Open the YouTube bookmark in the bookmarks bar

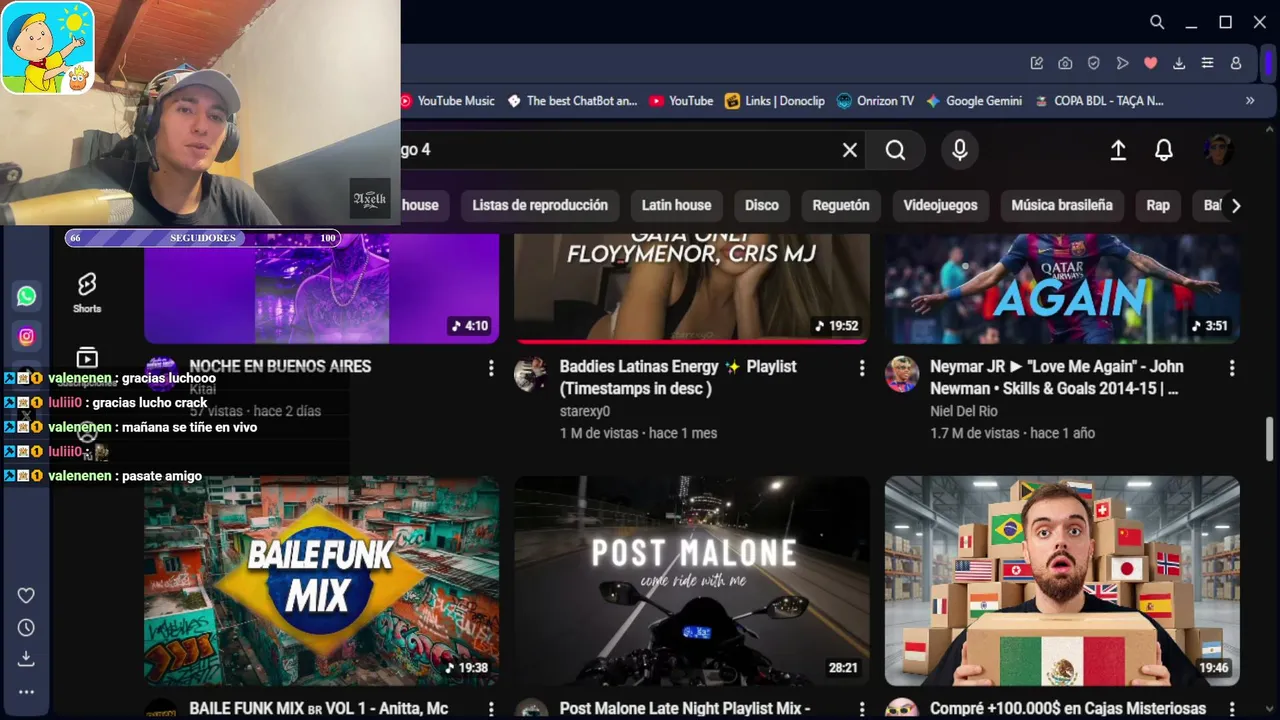[681, 101]
